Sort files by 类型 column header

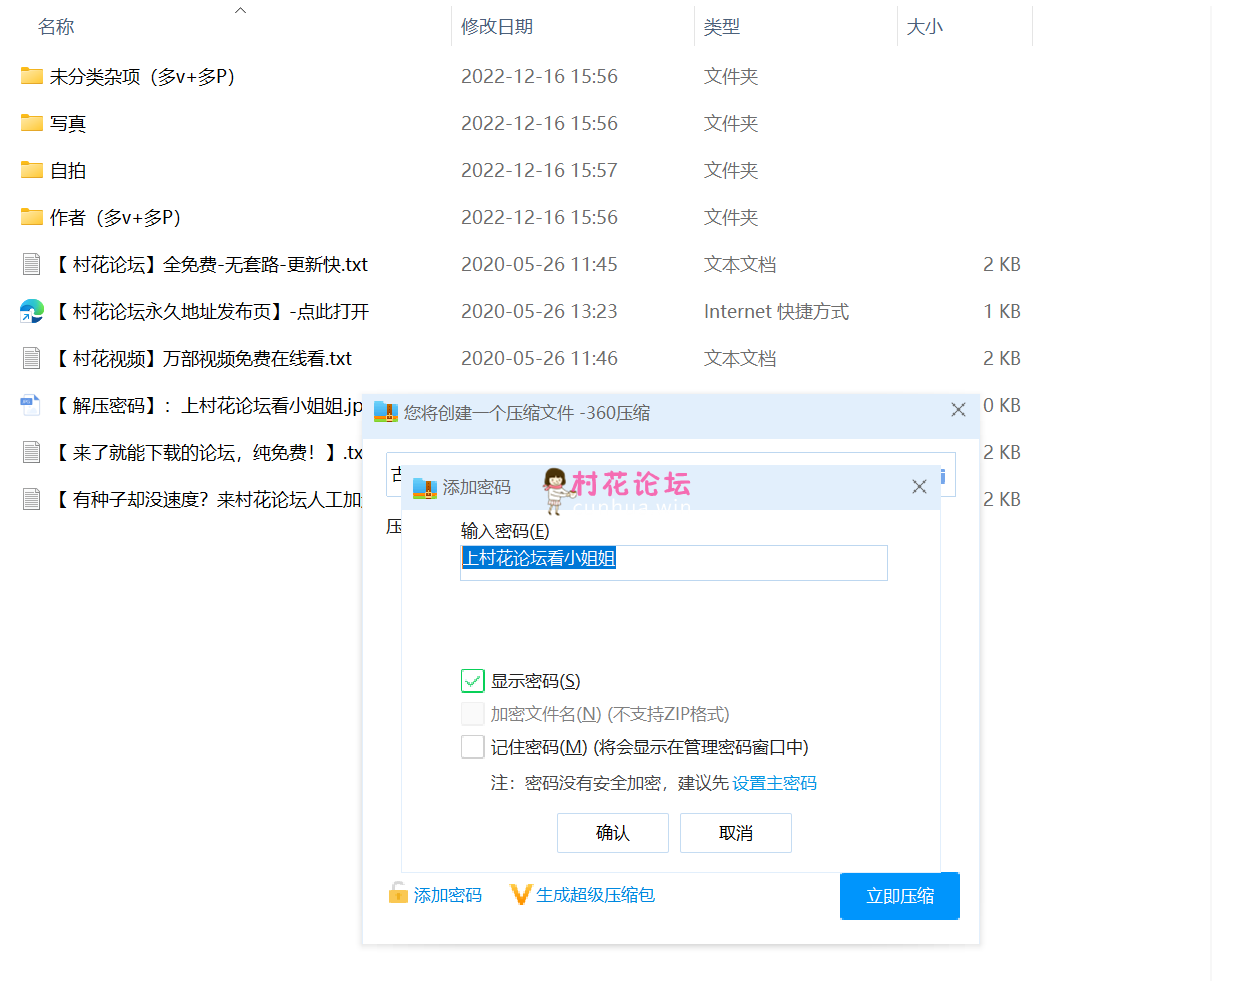pos(722,27)
